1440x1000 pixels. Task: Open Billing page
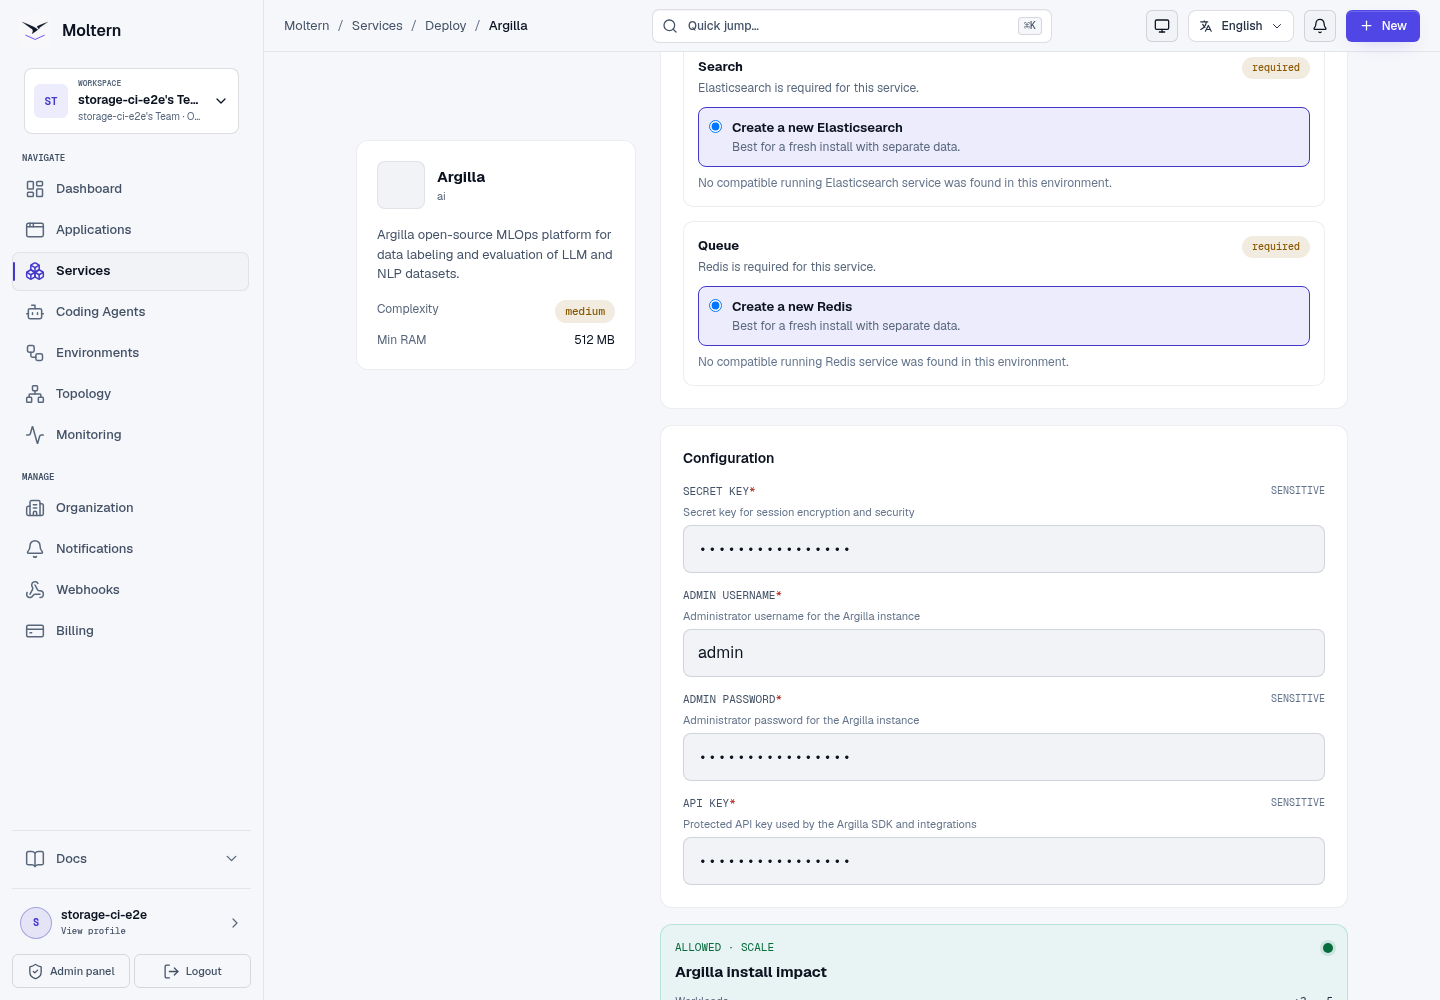click(x=130, y=631)
